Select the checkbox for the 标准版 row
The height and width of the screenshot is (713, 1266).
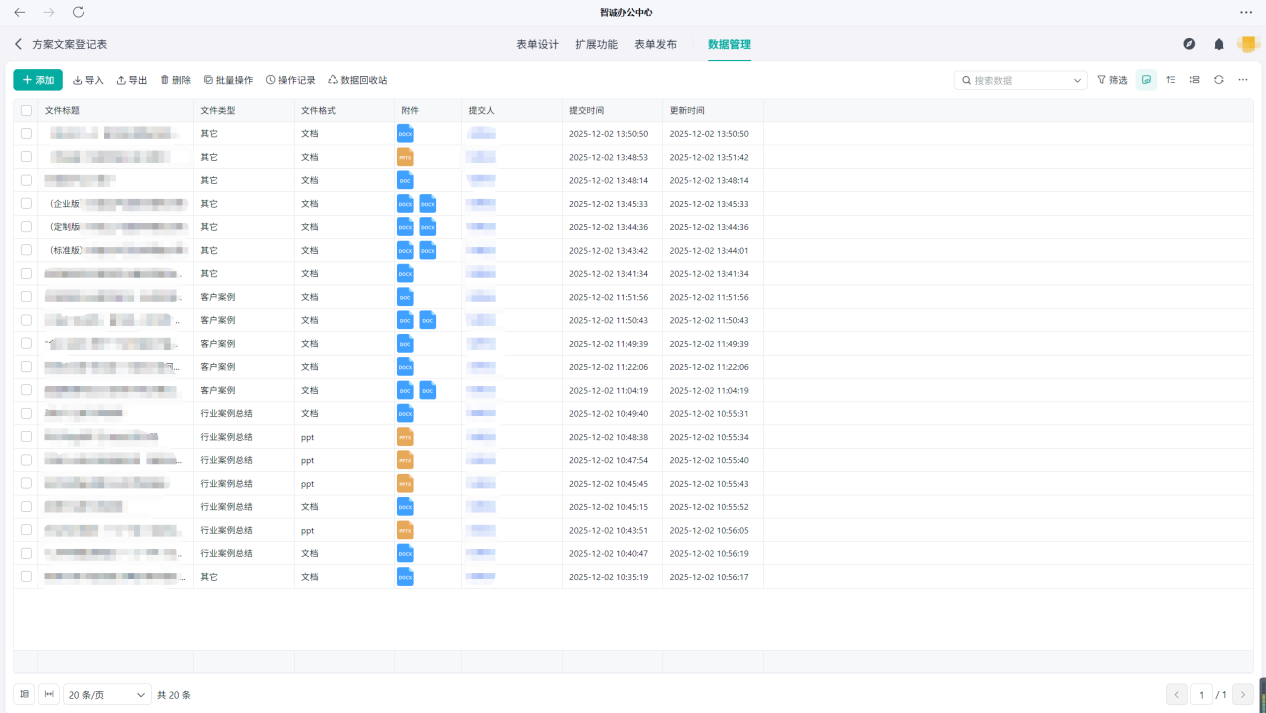(26, 250)
